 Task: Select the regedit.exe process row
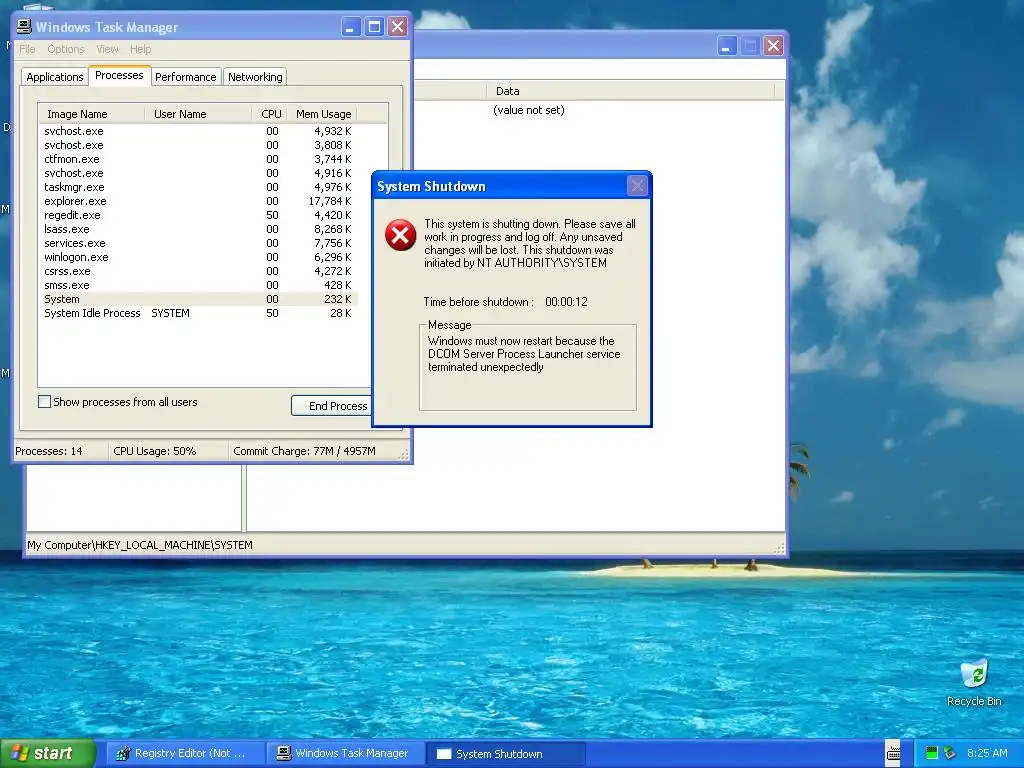198,215
